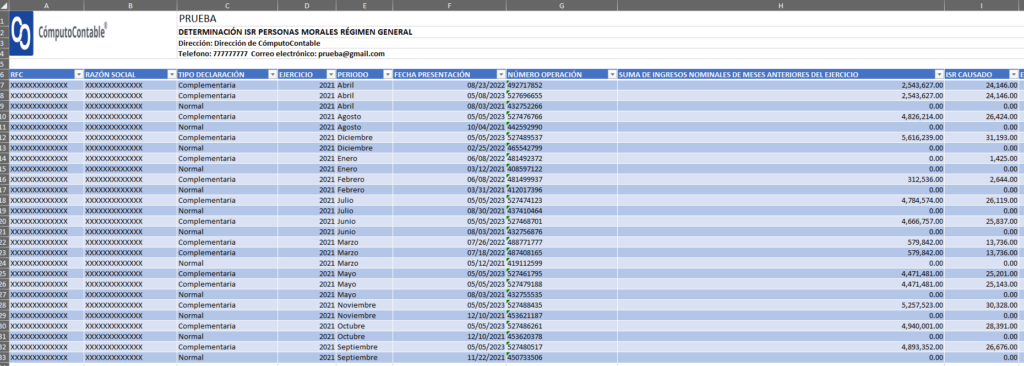Open the NÚMERO OPERACIÓN filter dropdown
The width and height of the screenshot is (1024, 366).
(612, 75)
